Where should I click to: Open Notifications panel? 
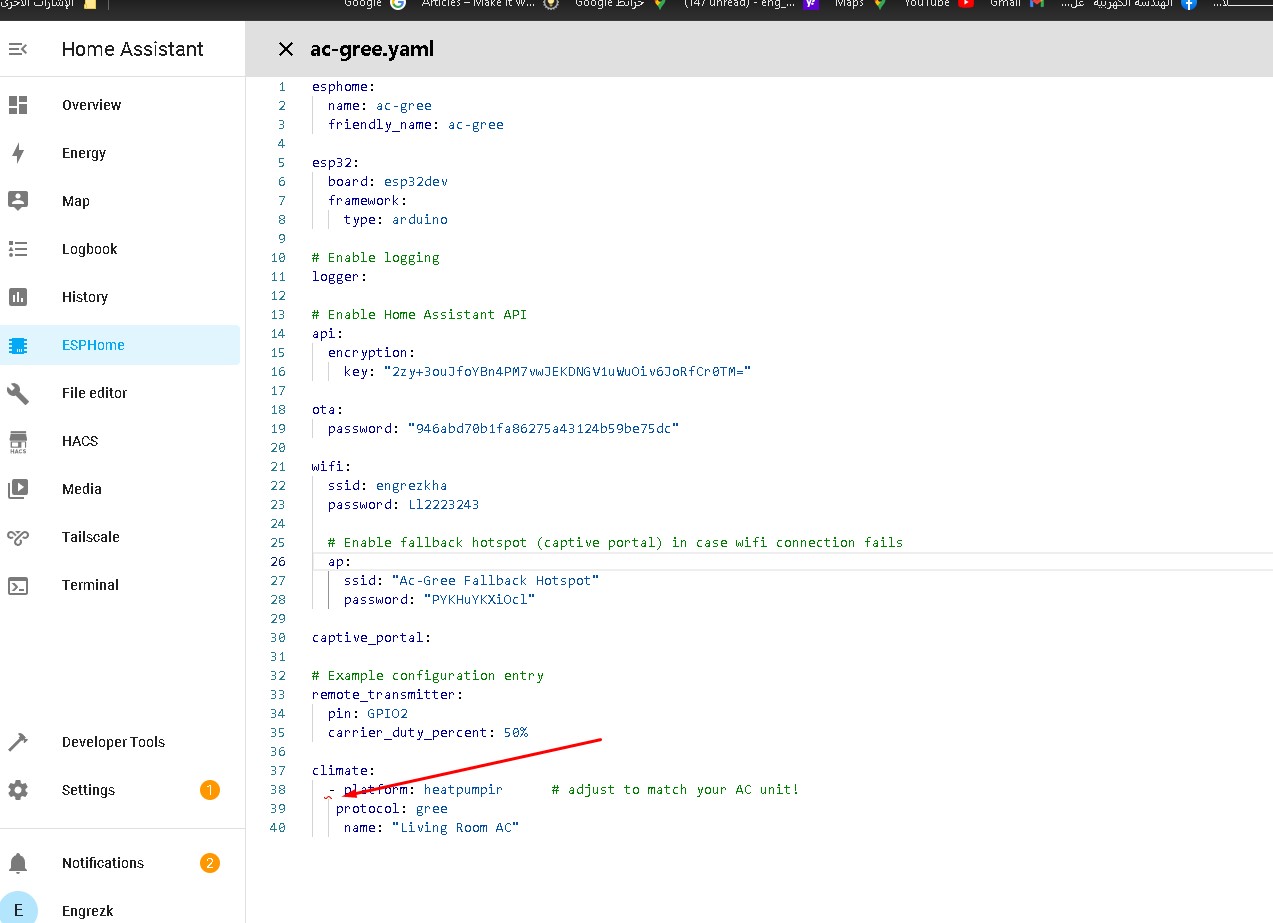(x=102, y=863)
